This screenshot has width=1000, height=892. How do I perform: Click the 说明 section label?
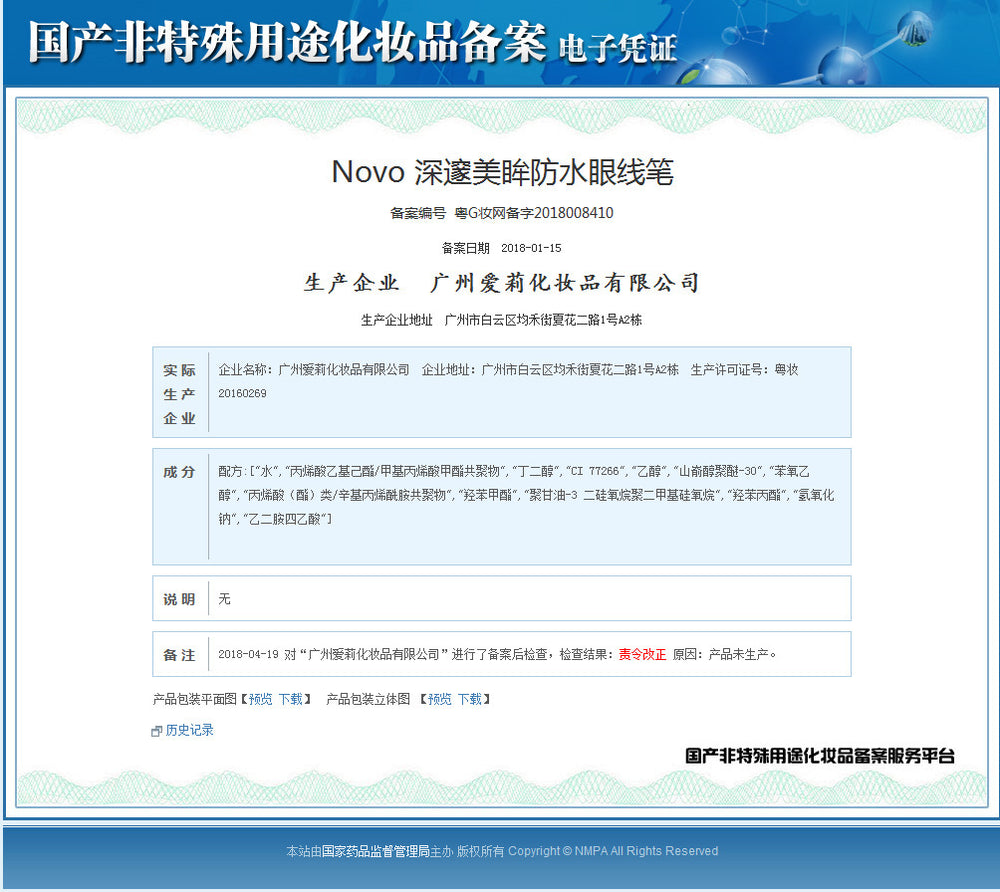coord(179,599)
